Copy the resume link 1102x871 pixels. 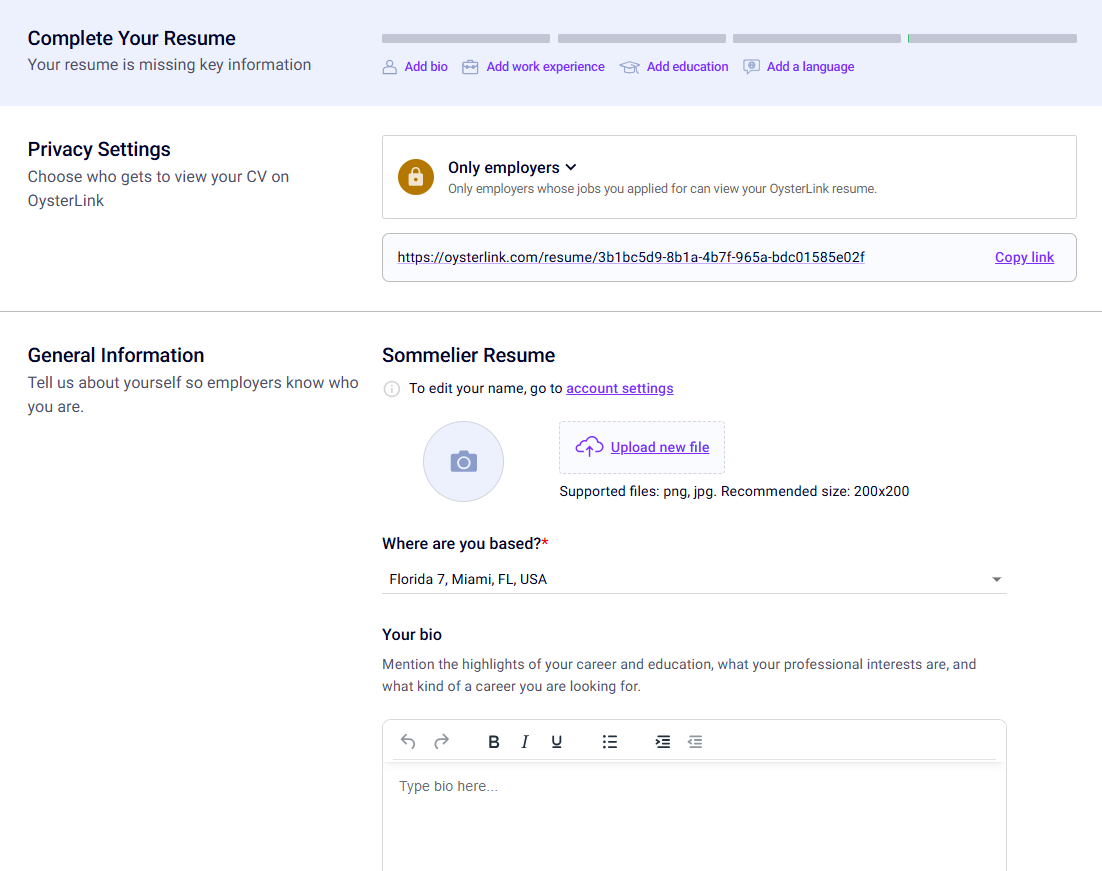click(x=1024, y=257)
